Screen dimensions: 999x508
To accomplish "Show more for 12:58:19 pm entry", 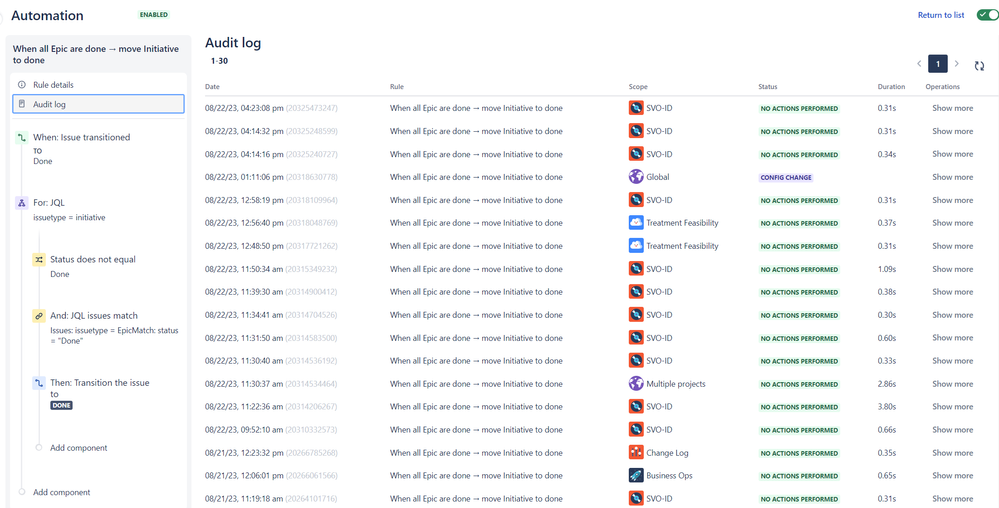I will (952, 200).
